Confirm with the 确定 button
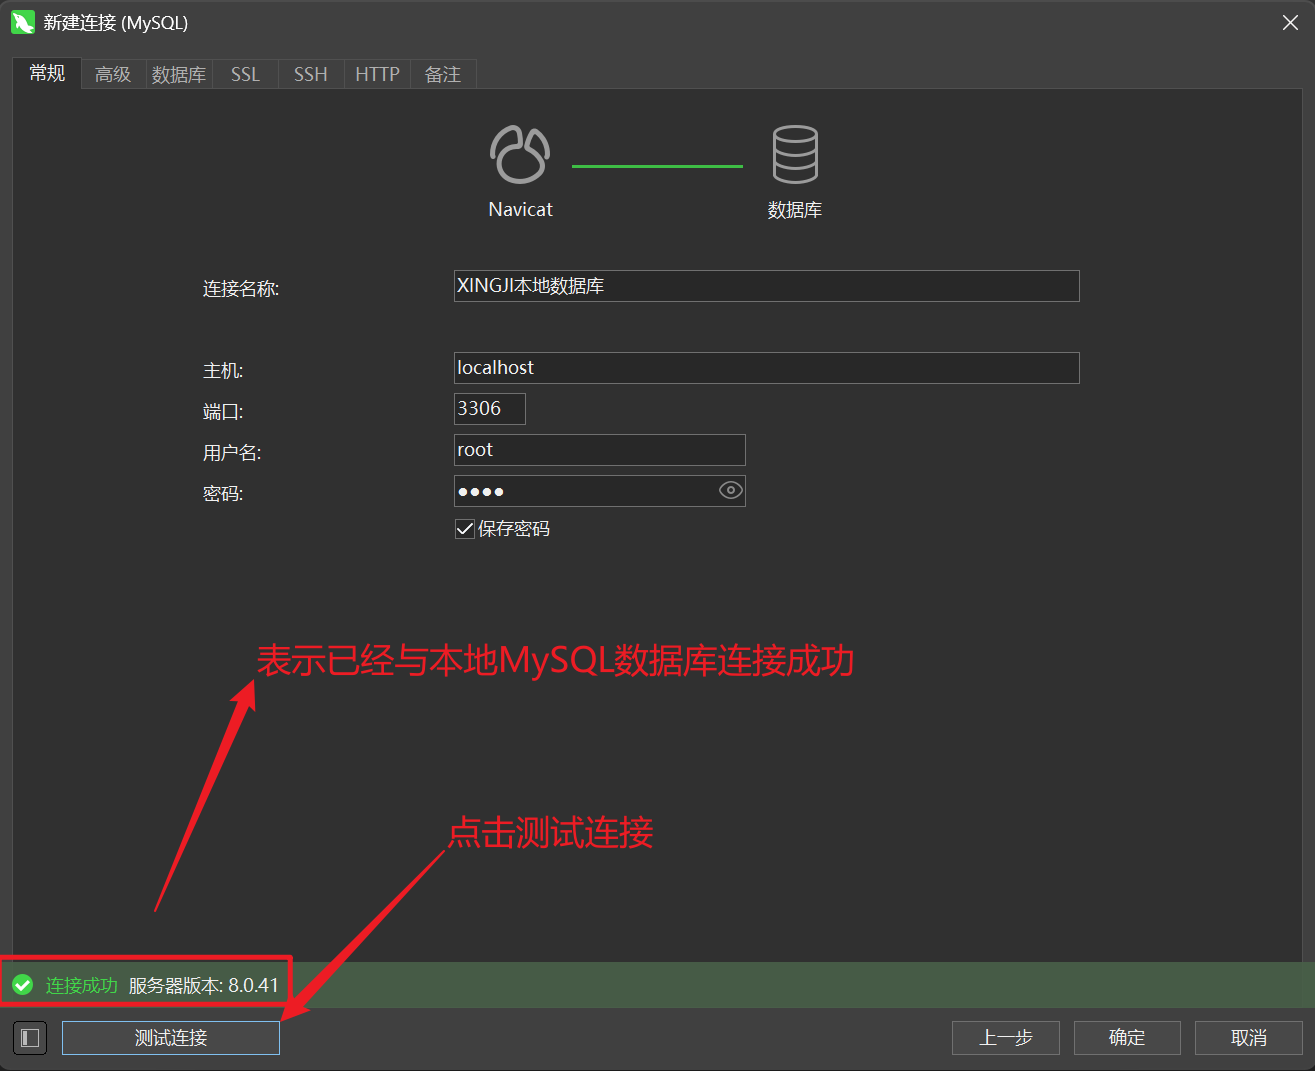This screenshot has height=1071, width=1315. (1127, 1038)
